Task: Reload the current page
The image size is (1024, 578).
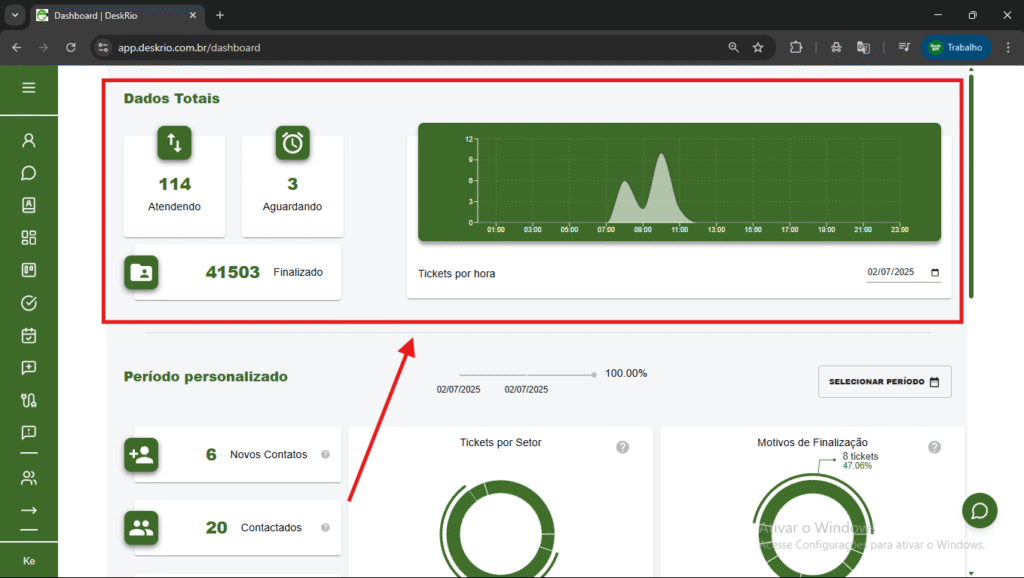Action: [x=71, y=48]
